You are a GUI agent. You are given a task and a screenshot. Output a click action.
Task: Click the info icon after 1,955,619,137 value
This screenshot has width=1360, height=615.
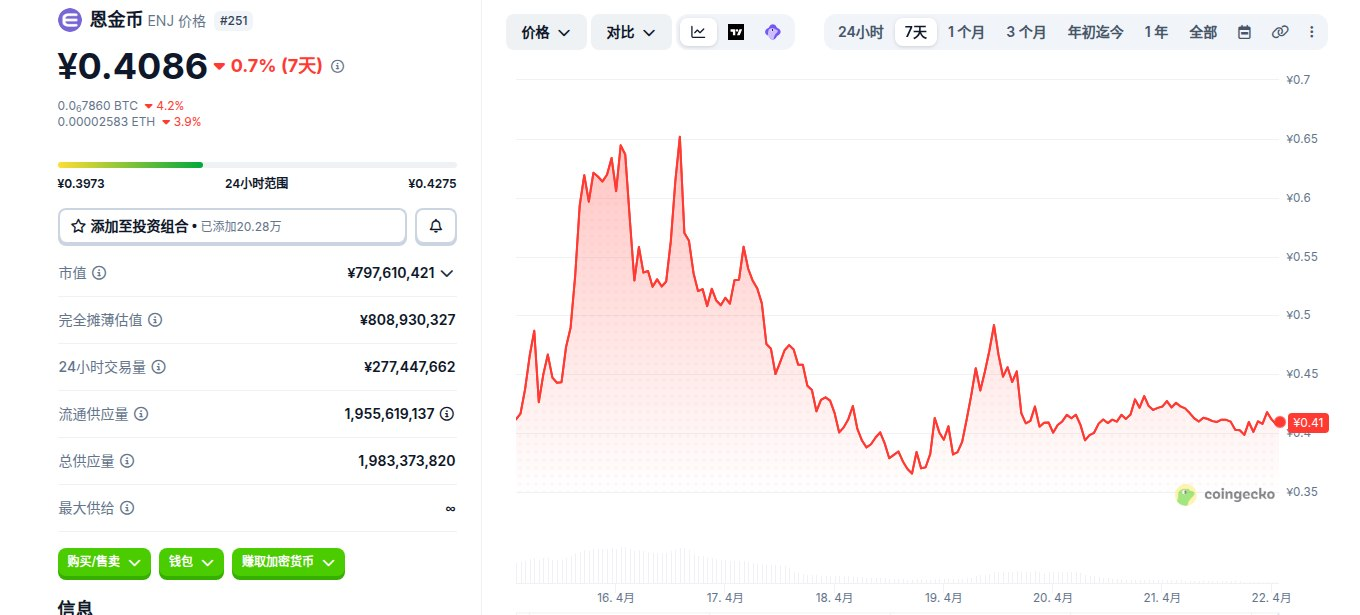point(447,414)
